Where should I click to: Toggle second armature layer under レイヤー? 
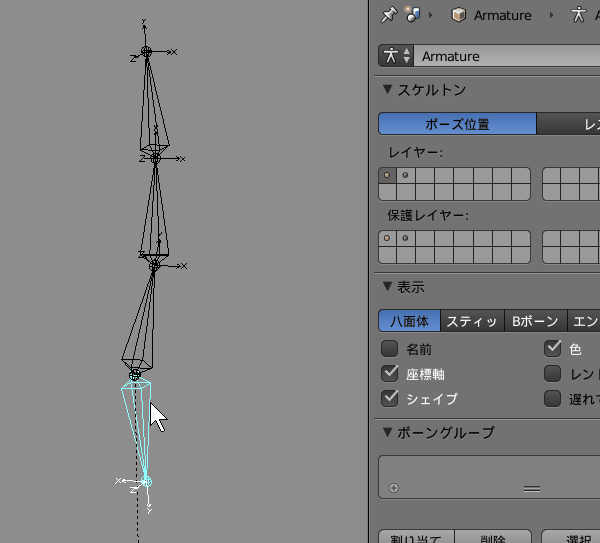(x=406, y=175)
